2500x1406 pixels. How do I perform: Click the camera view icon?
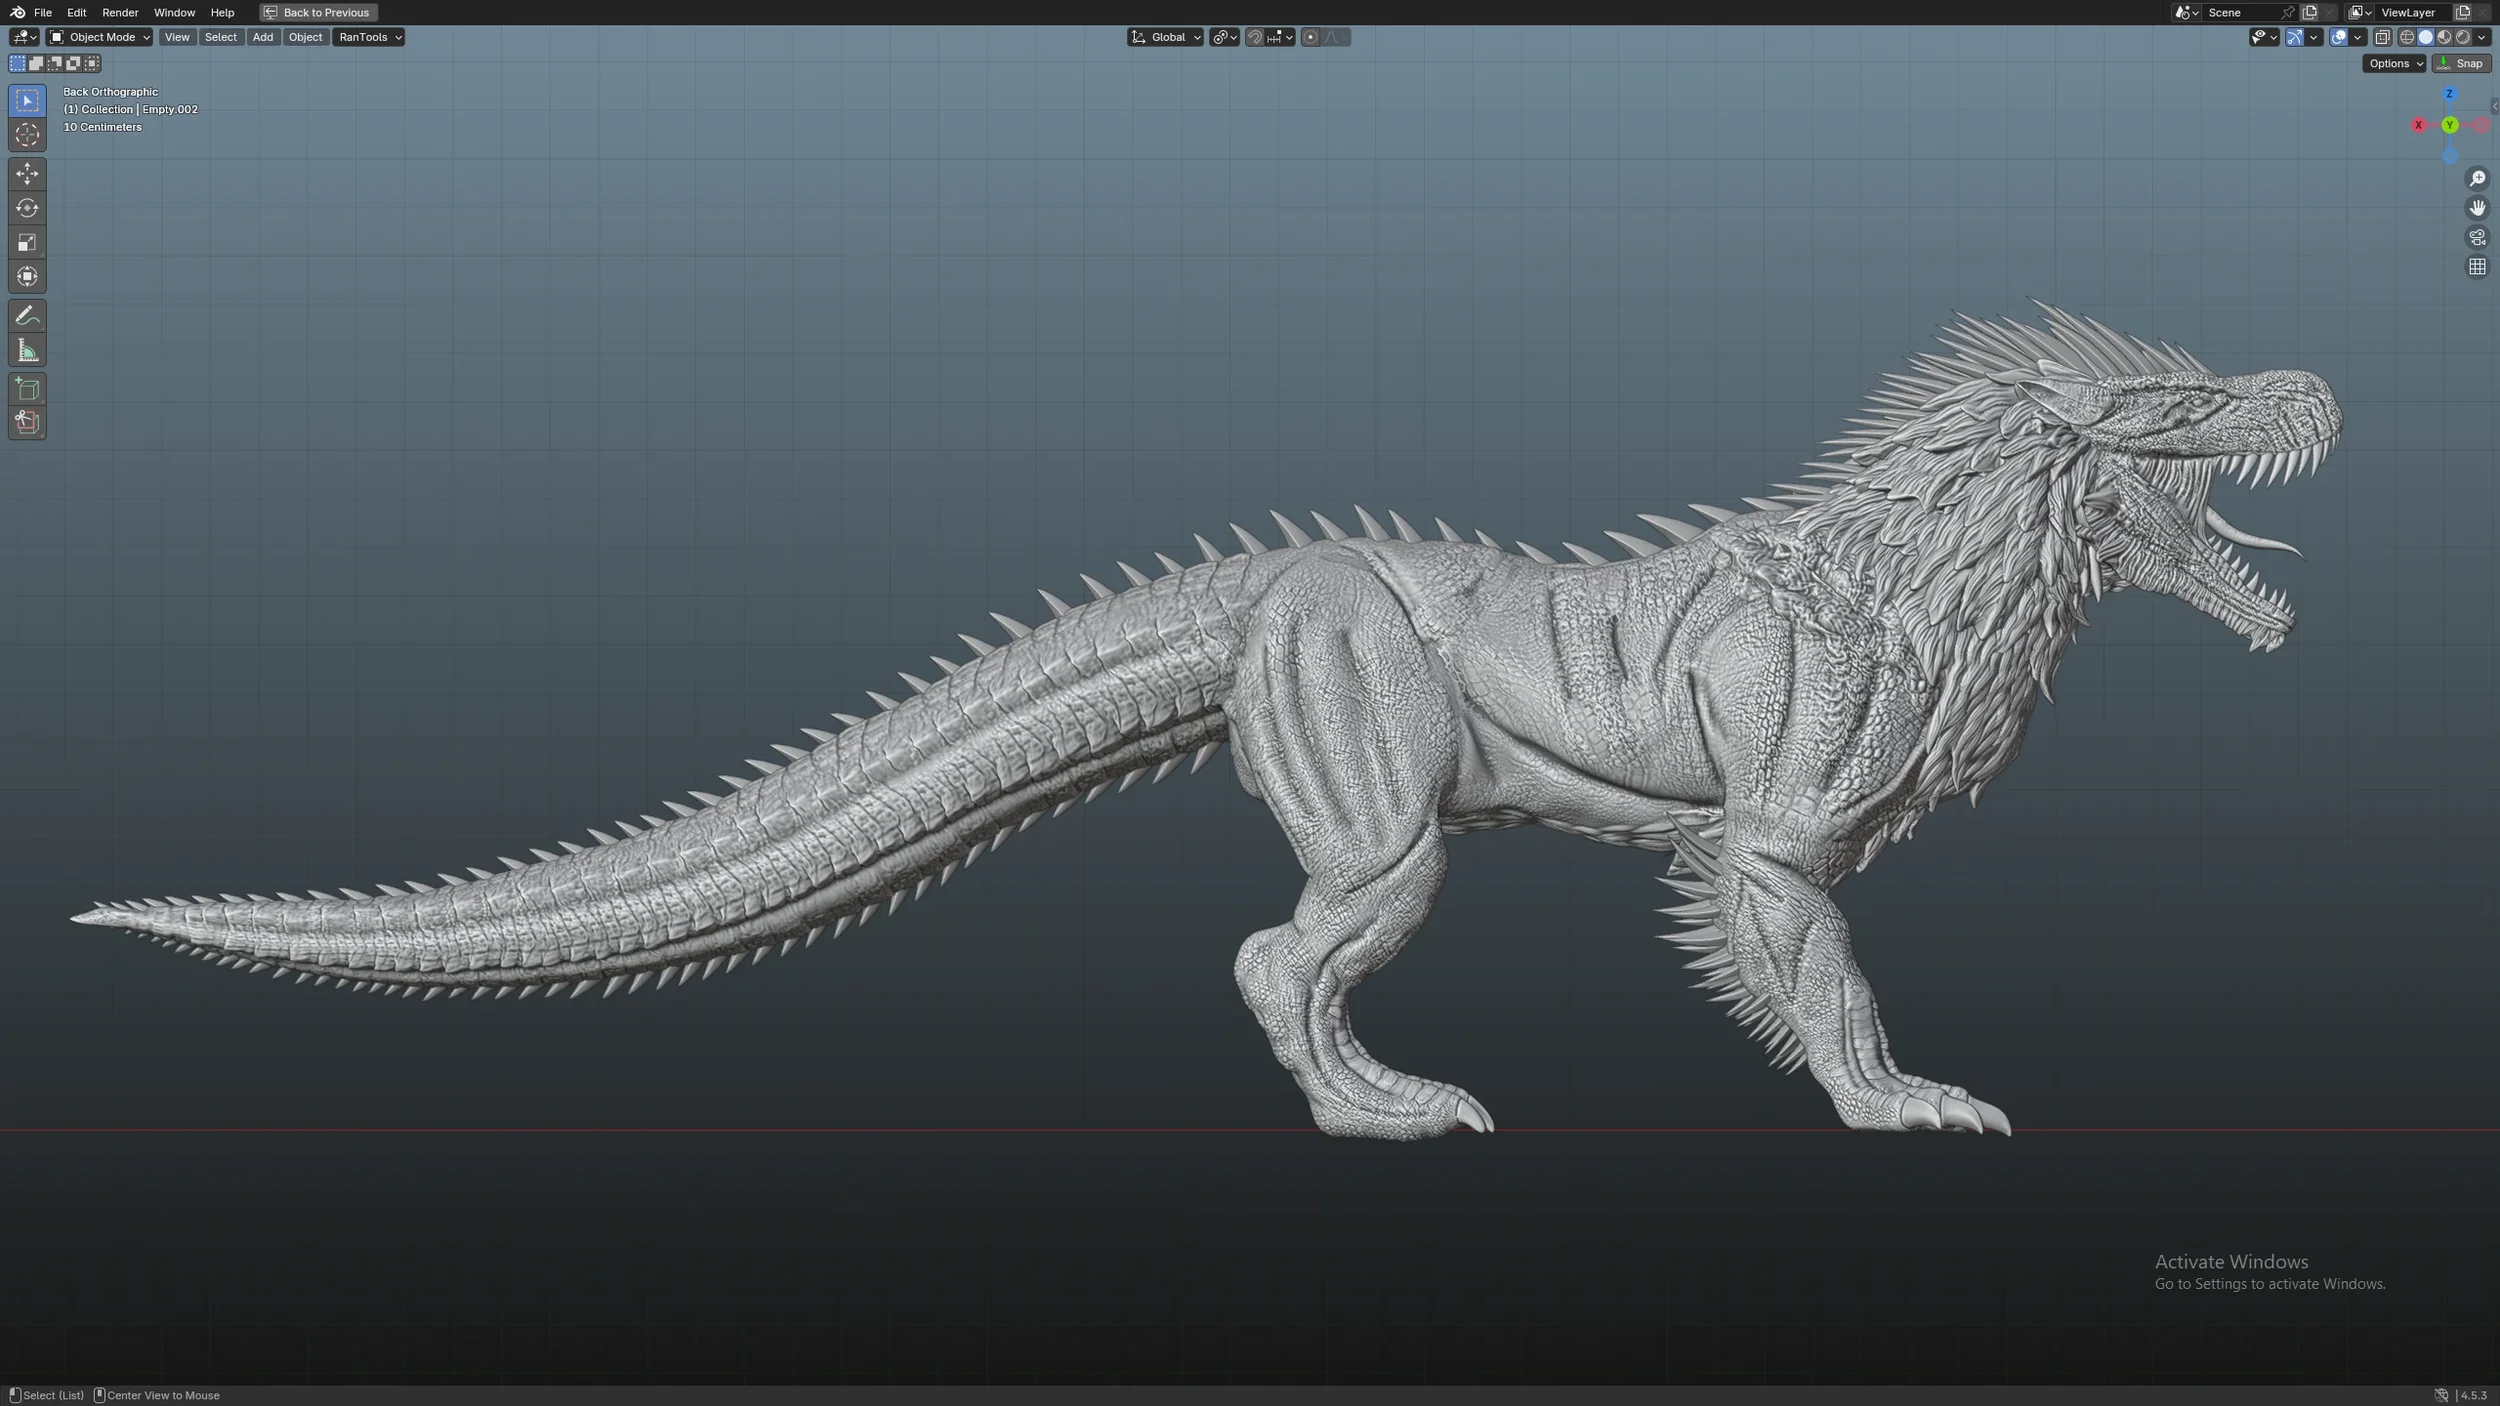pyautogui.click(x=2476, y=238)
